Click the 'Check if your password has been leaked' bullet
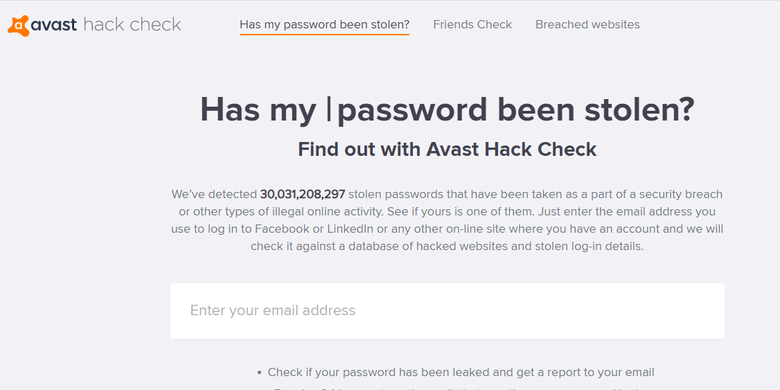This screenshot has width=780, height=390. pyautogui.click(x=461, y=373)
